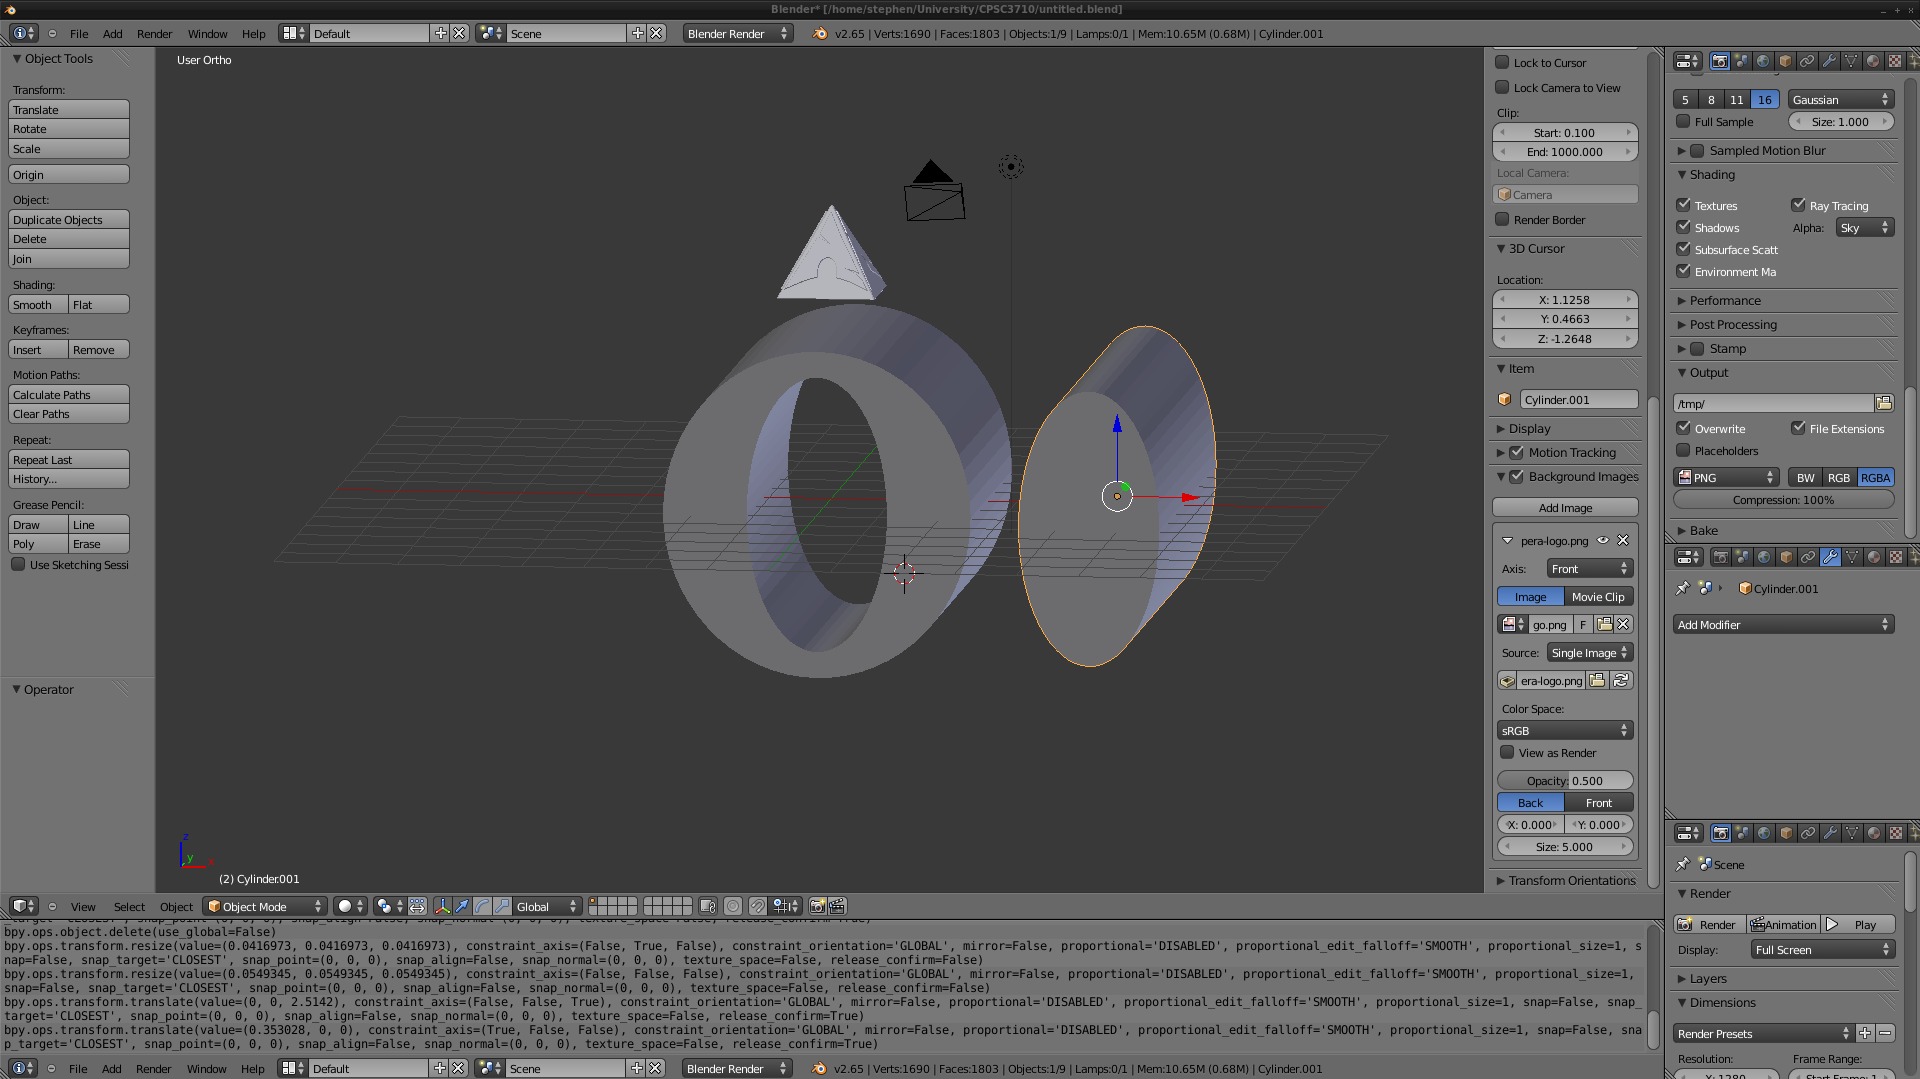
Task: Open the Object Constraints (chain) tab in the top Properties header
Action: click(1807, 61)
